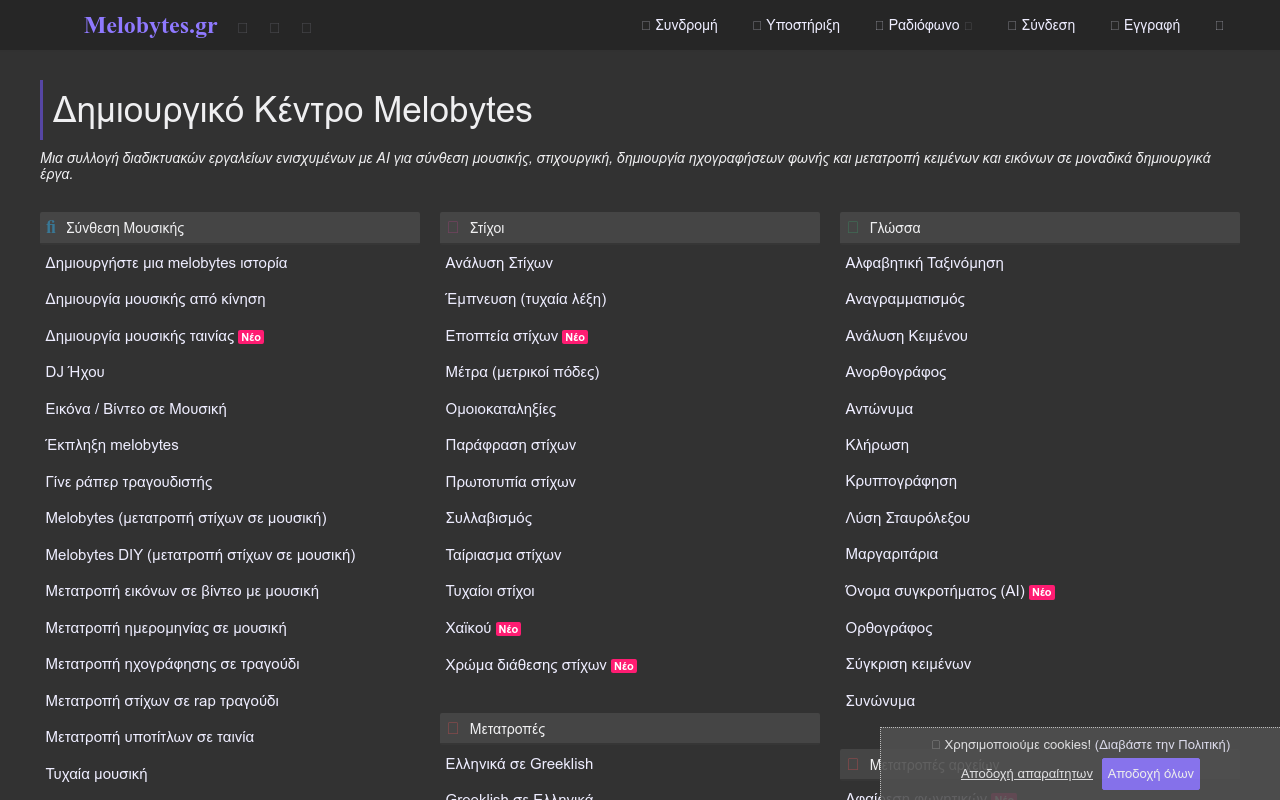Open Ορθογράφος
1280x800 pixels.
888,628
